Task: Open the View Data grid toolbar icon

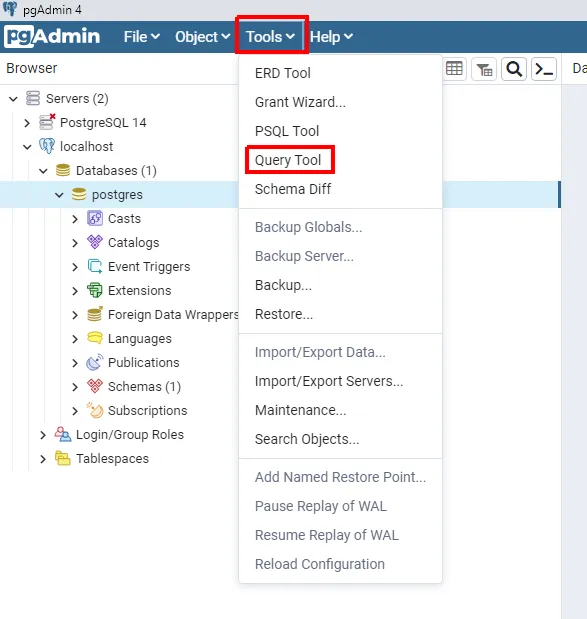Action: click(454, 69)
